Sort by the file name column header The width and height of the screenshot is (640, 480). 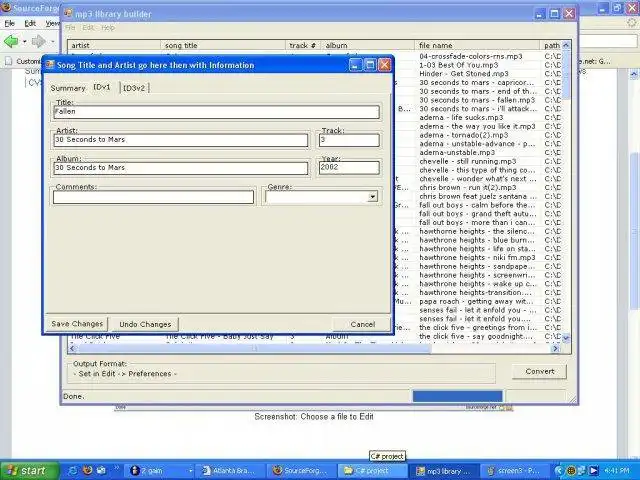(x=477, y=45)
